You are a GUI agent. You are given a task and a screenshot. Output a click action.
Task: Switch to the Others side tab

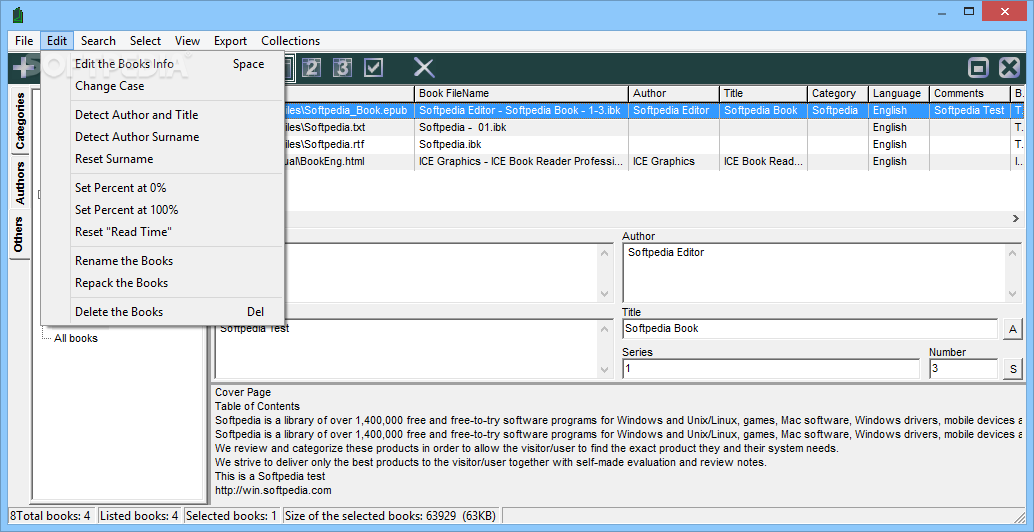[x=20, y=234]
